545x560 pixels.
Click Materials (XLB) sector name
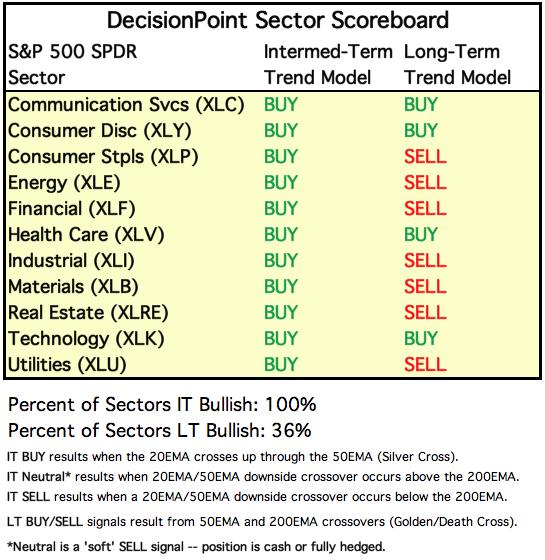point(73,287)
